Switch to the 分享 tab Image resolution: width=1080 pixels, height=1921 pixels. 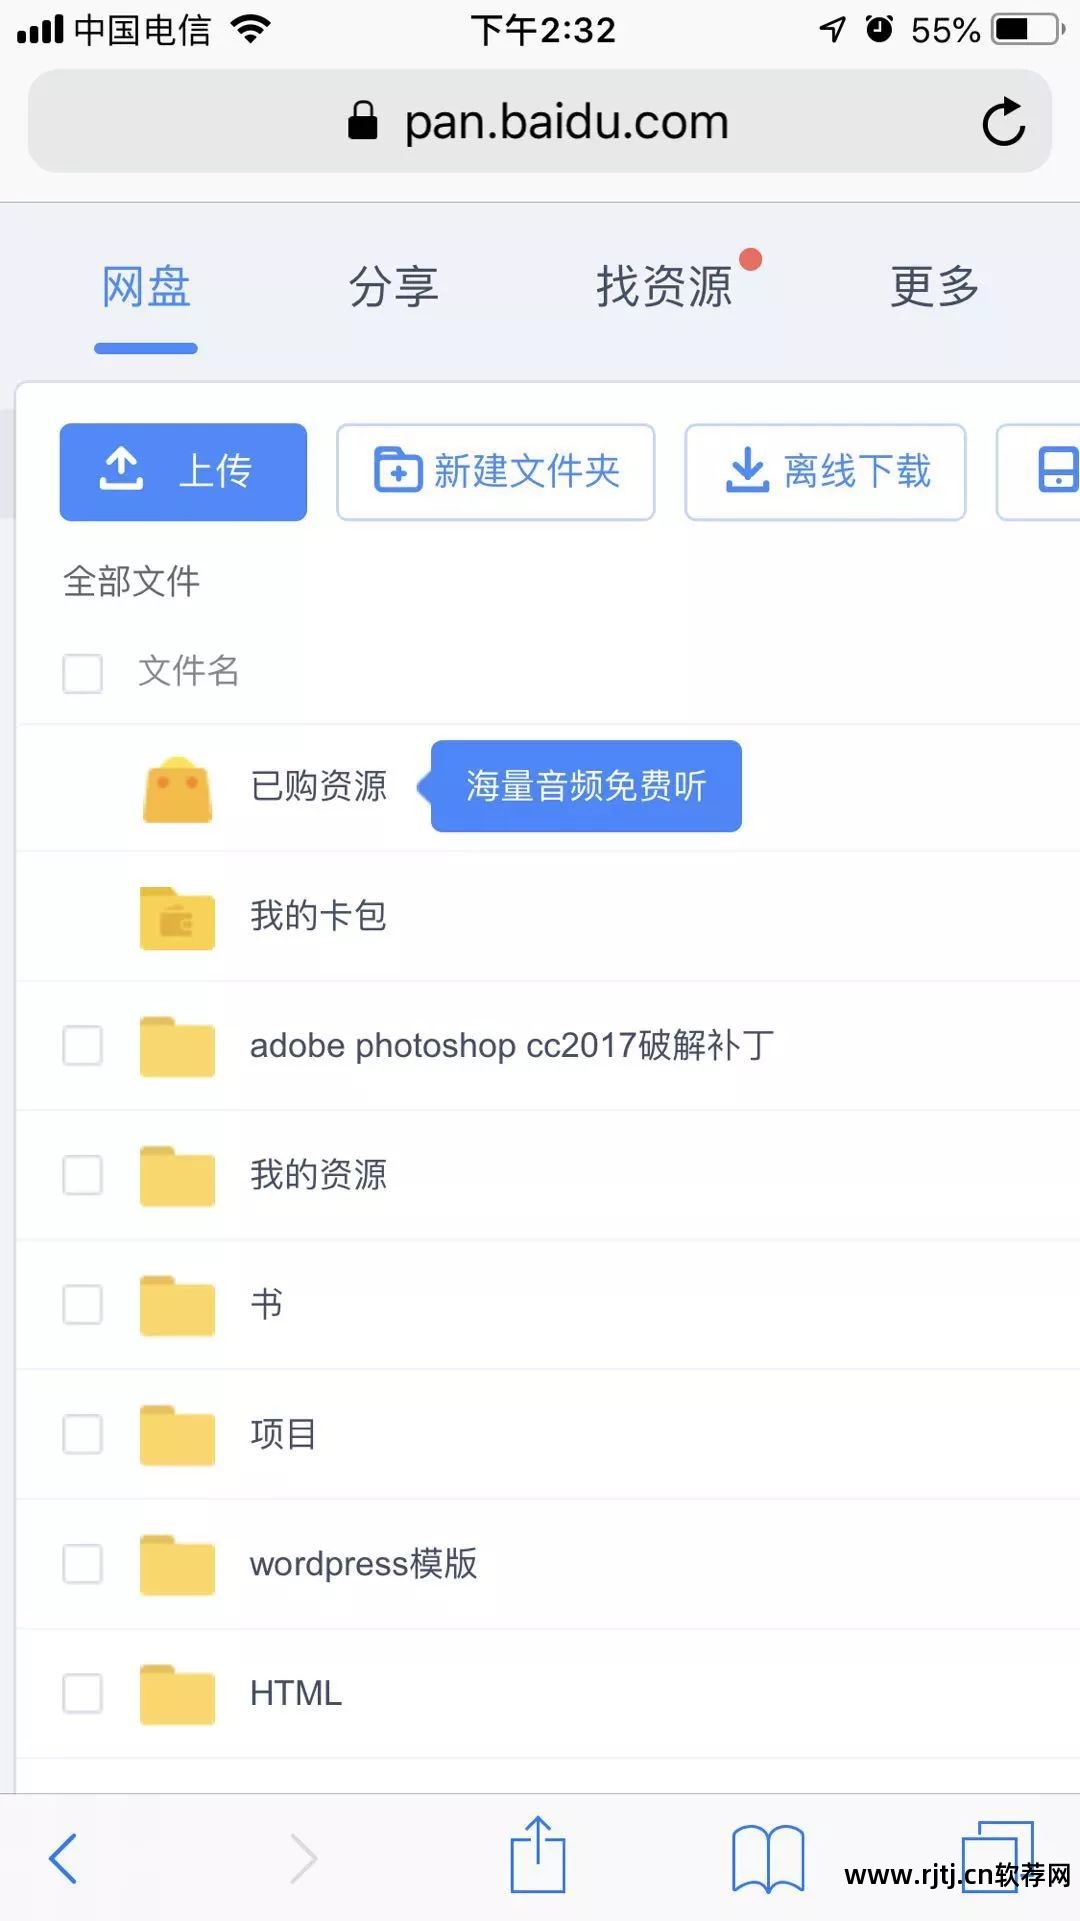coord(393,287)
